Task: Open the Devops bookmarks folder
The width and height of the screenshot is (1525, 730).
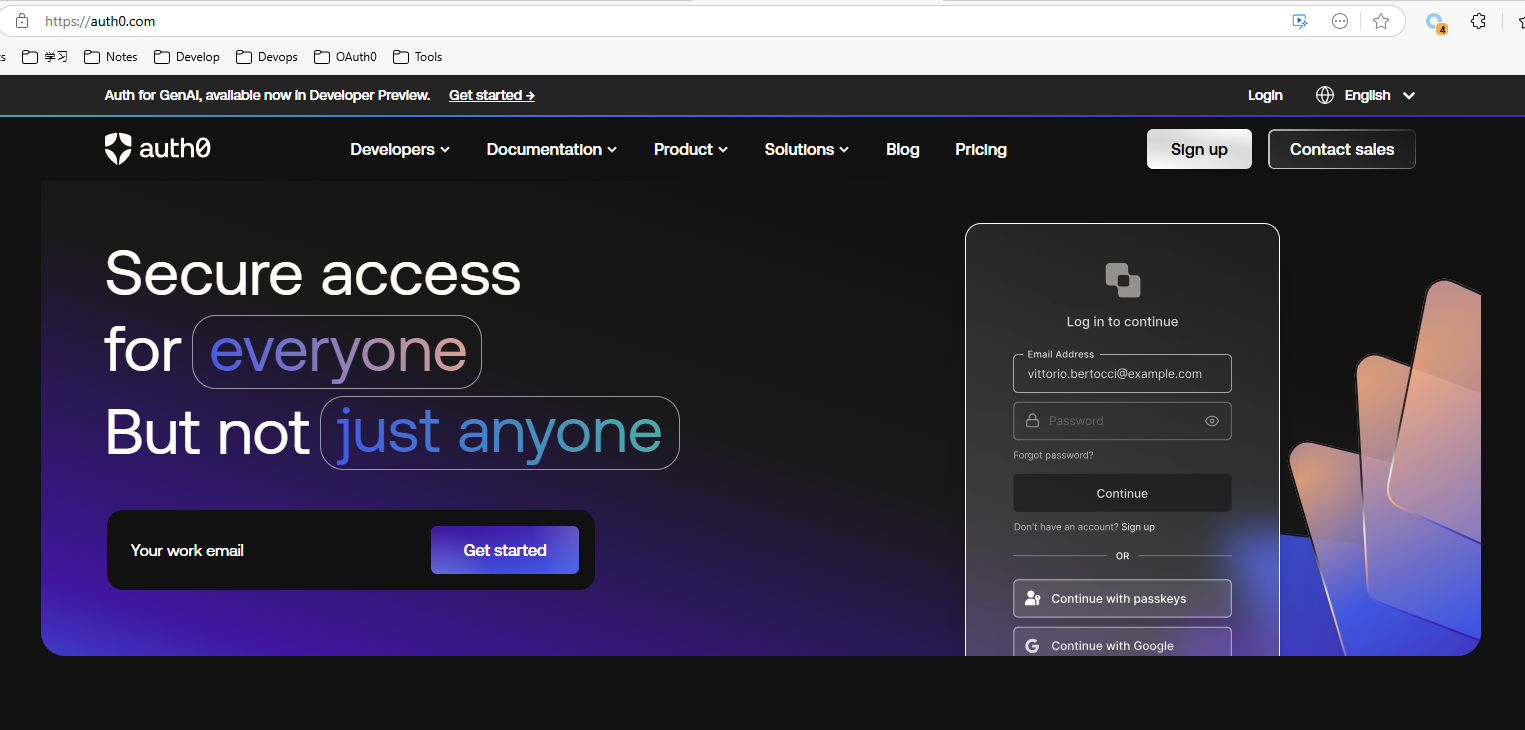Action: 267,57
